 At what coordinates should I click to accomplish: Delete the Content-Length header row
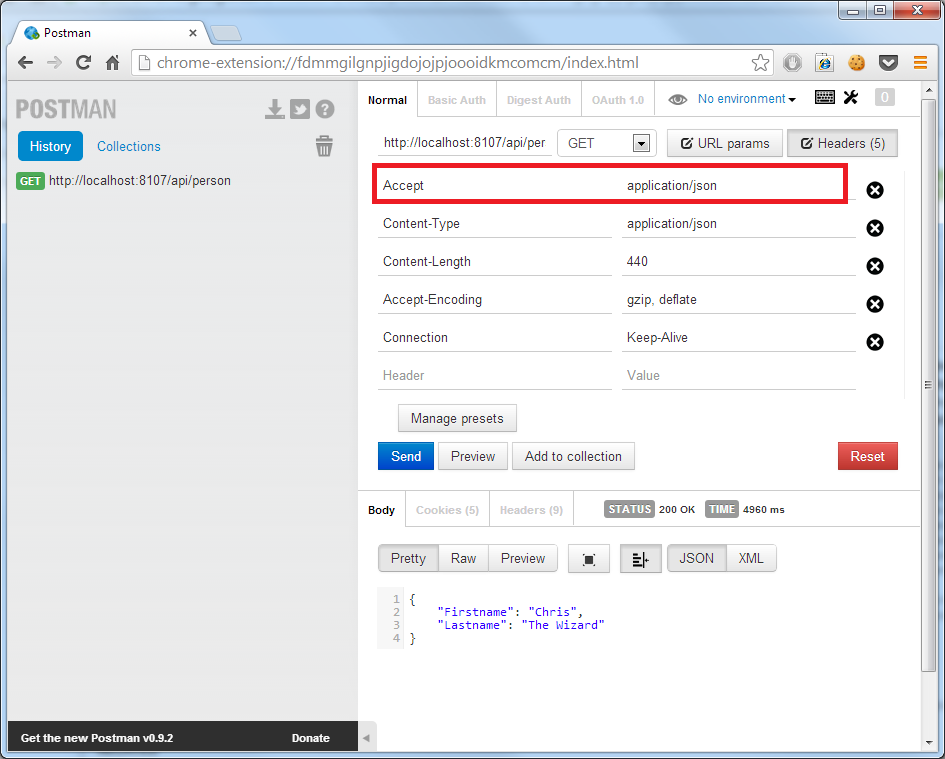874,266
